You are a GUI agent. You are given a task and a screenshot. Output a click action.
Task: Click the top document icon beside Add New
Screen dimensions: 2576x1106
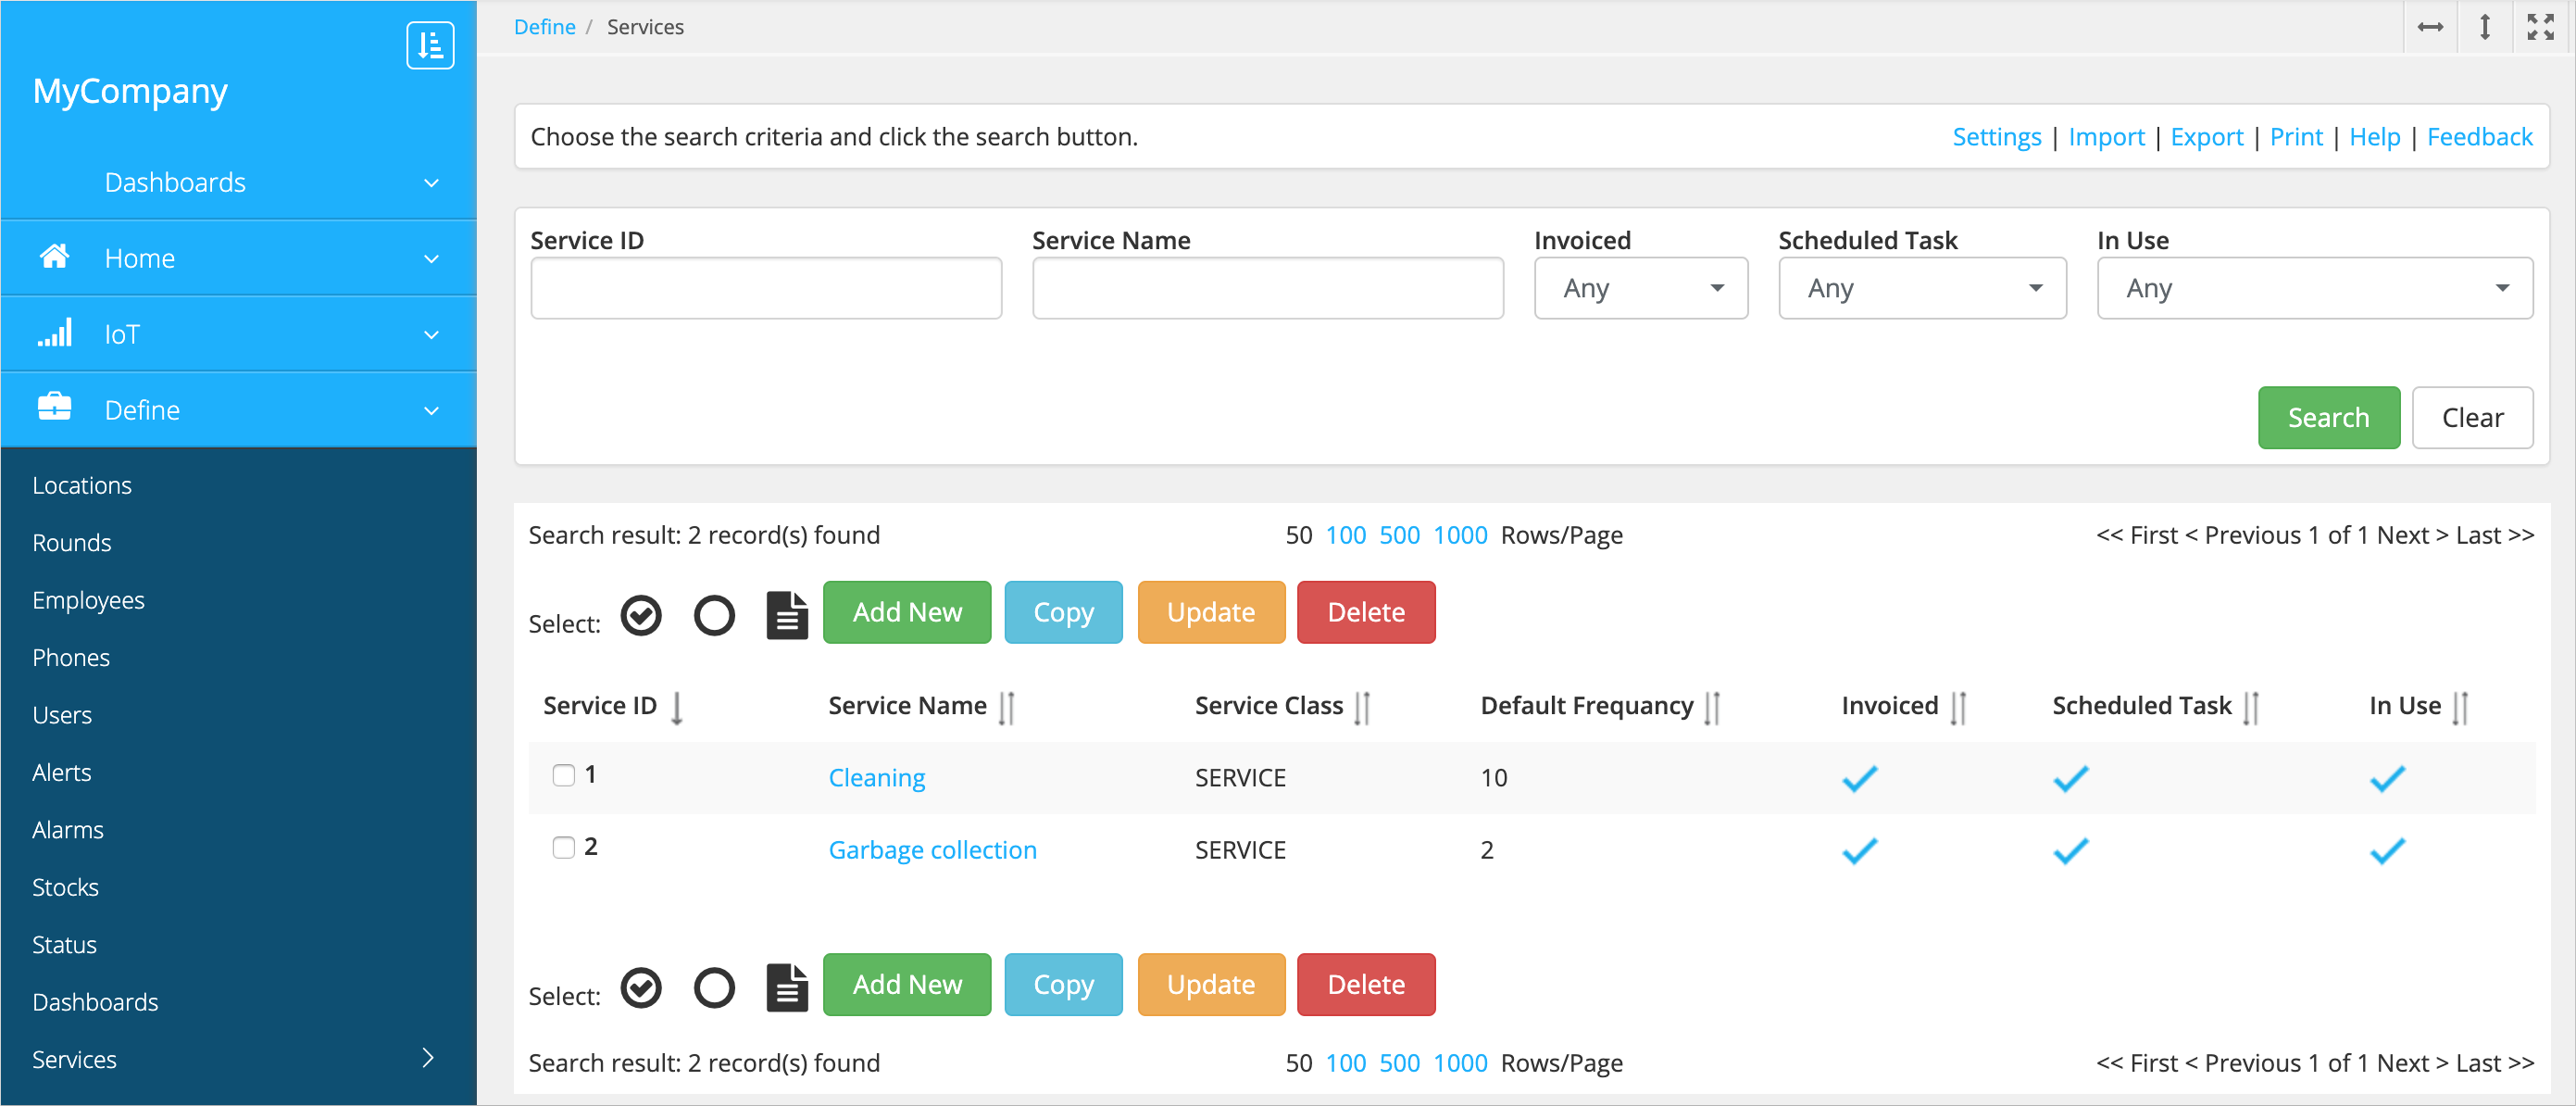787,615
